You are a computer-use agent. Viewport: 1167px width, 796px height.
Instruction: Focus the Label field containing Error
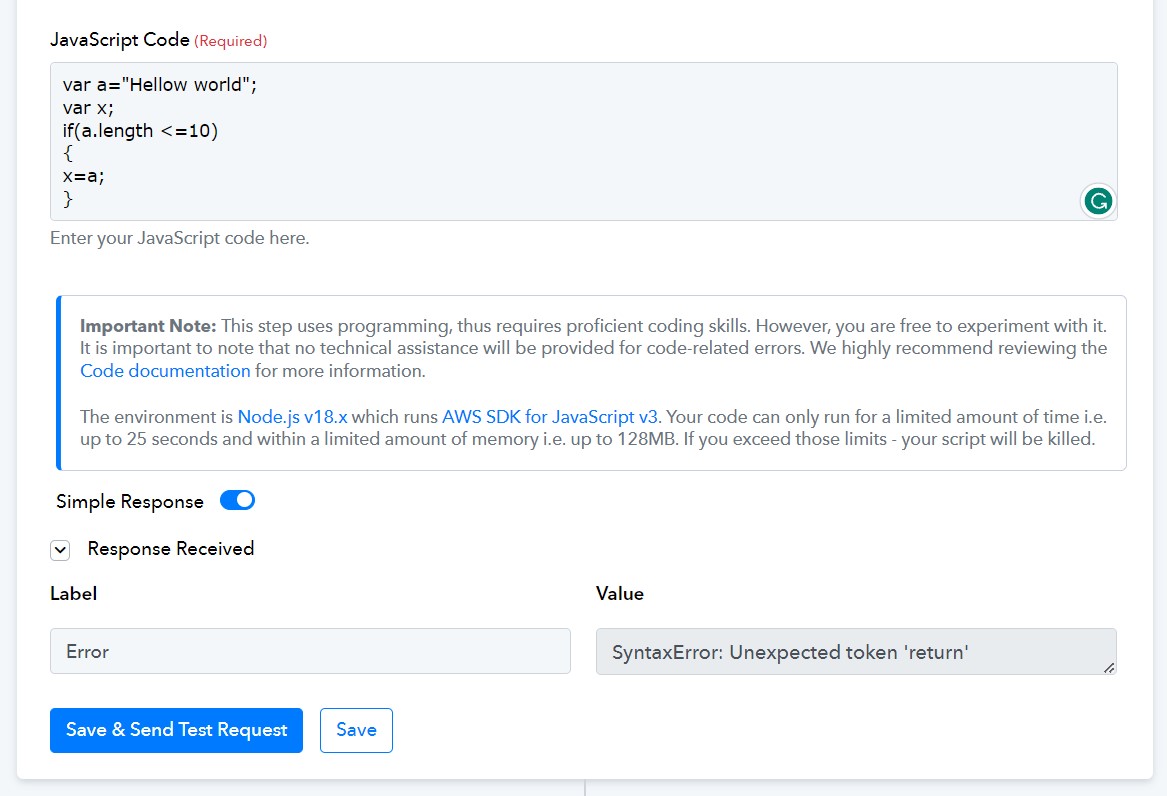click(x=310, y=652)
